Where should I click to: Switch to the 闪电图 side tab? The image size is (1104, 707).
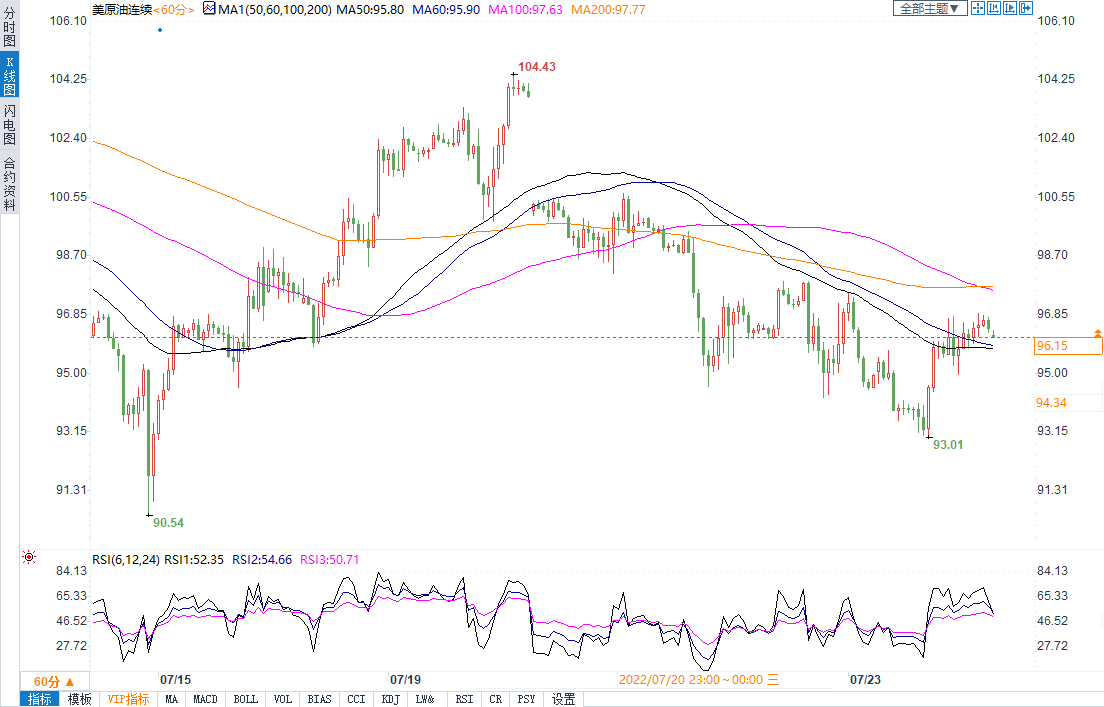(9, 124)
